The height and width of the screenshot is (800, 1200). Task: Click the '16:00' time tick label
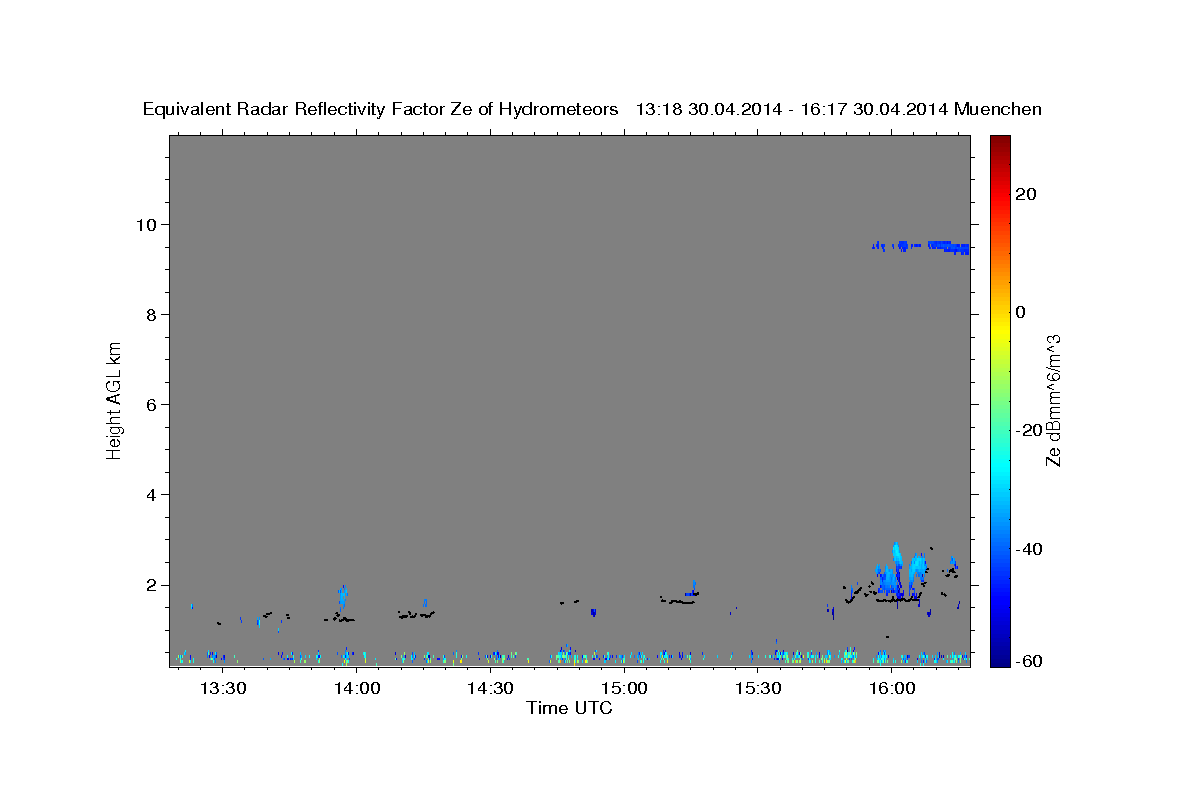893,688
